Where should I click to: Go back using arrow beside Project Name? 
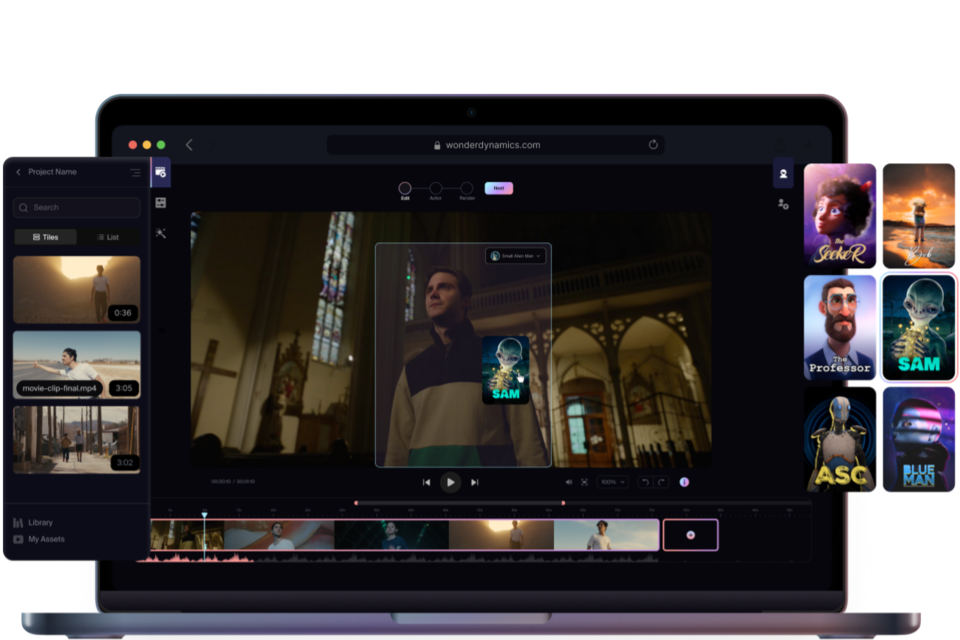[18, 172]
